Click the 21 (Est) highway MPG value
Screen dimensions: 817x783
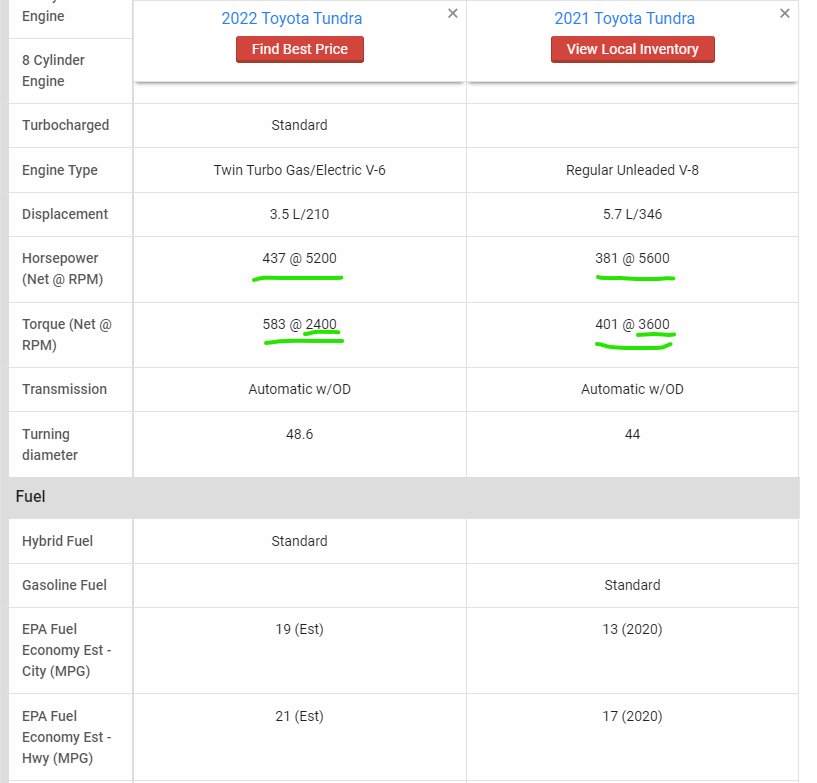(300, 716)
